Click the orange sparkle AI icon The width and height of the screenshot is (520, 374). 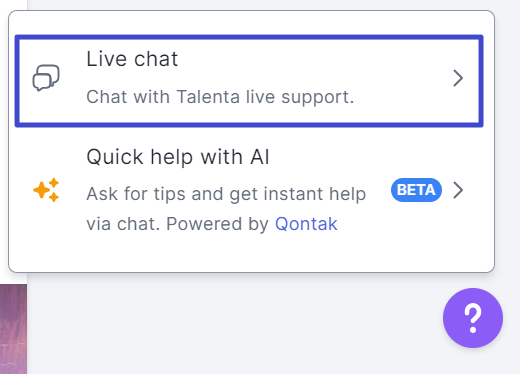pos(46,190)
